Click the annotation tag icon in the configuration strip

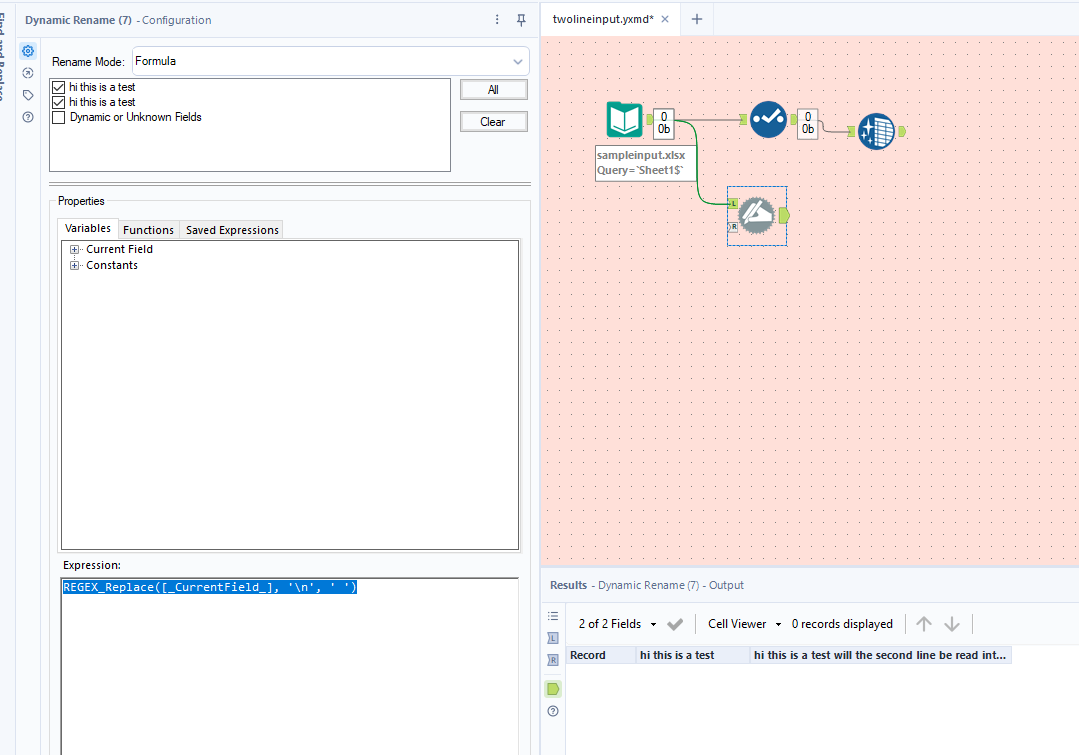(28, 94)
